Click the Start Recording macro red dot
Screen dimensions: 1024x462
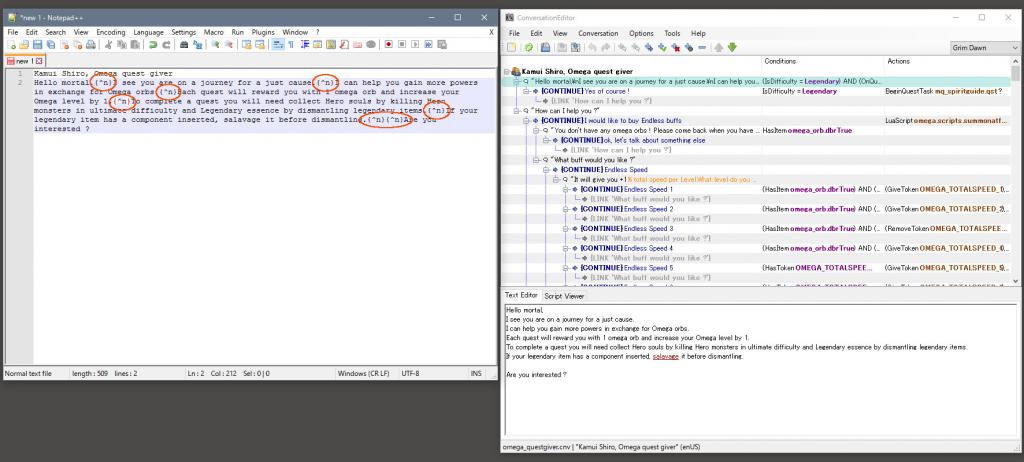(x=389, y=44)
